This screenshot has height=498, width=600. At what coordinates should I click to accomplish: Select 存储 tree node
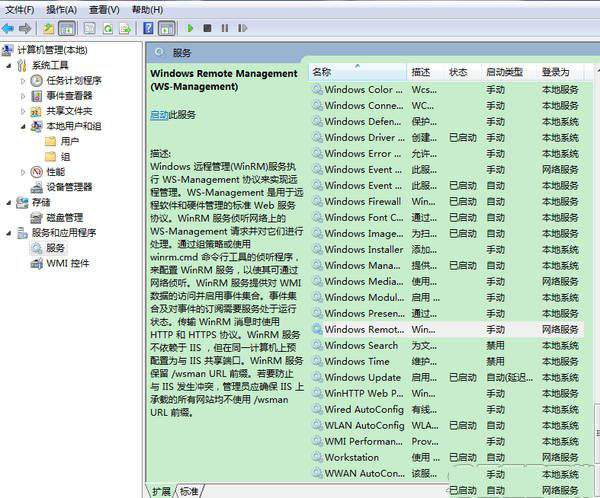point(41,202)
